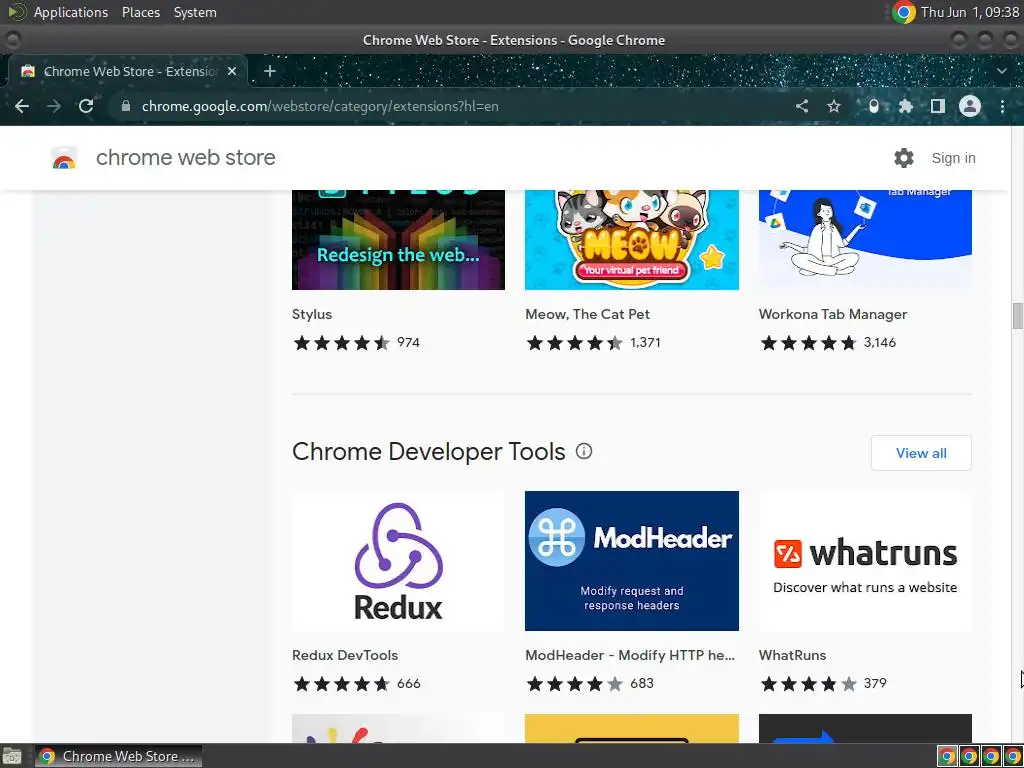
Task: Open a new tab with the plus button
Action: [270, 71]
